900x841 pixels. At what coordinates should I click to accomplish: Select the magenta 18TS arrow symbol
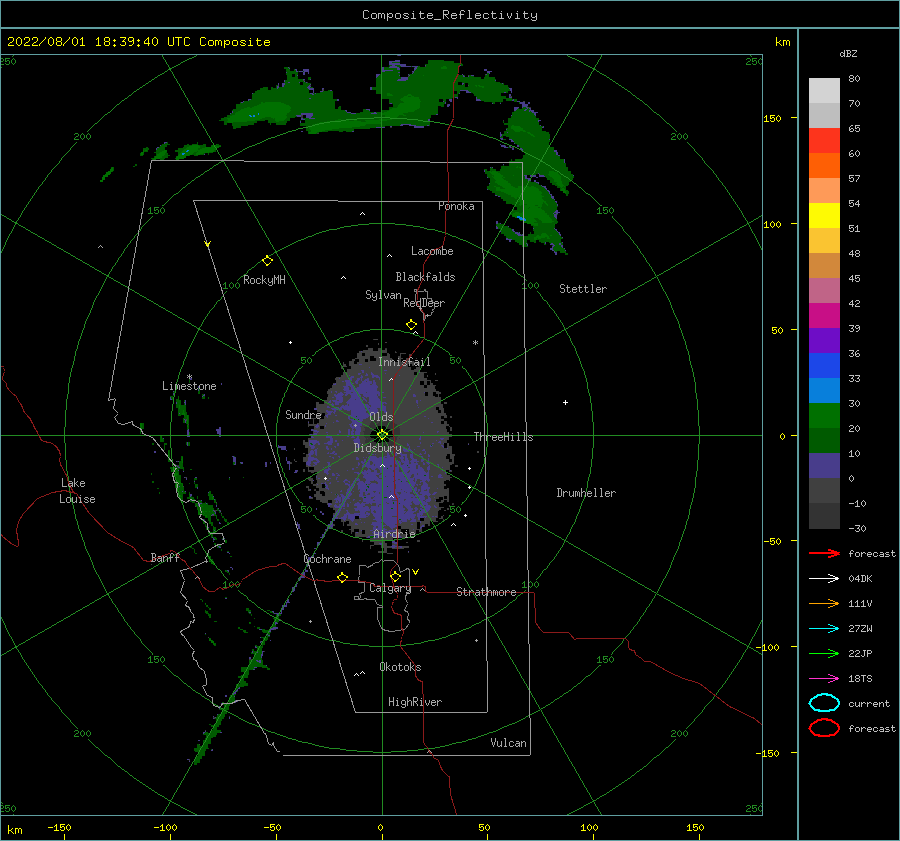point(824,679)
